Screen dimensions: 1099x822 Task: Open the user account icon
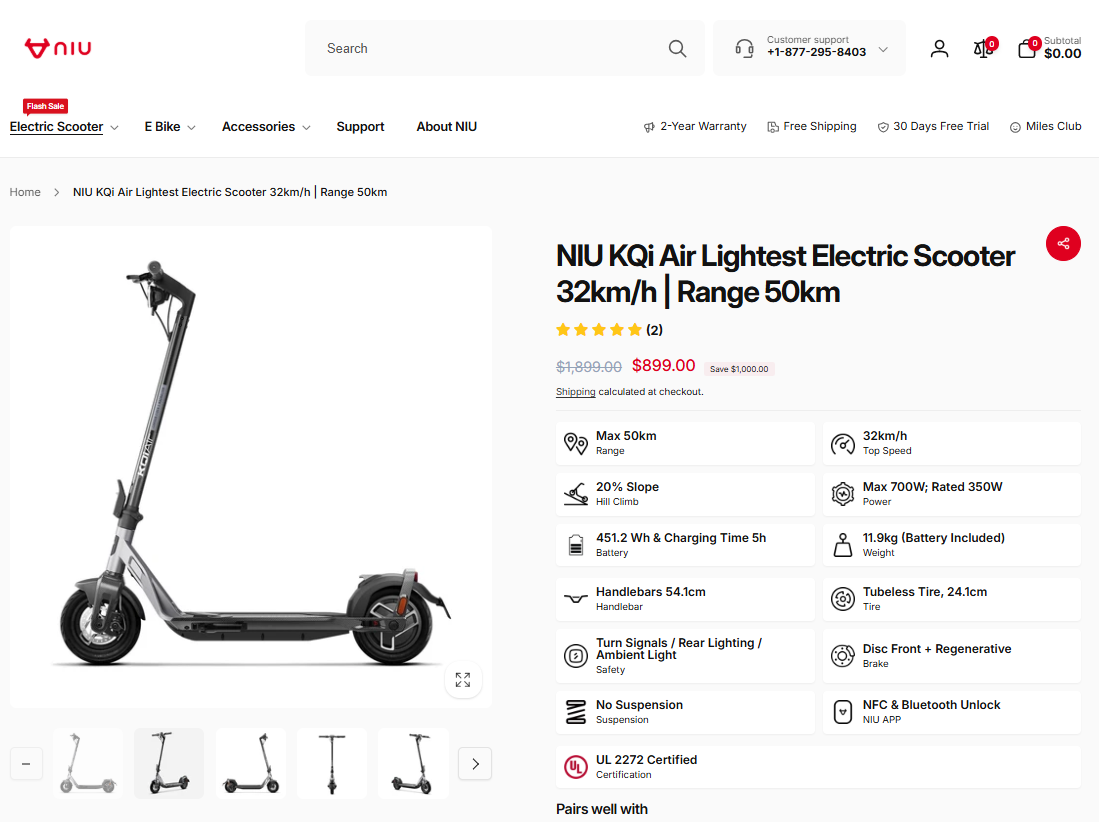pos(939,48)
